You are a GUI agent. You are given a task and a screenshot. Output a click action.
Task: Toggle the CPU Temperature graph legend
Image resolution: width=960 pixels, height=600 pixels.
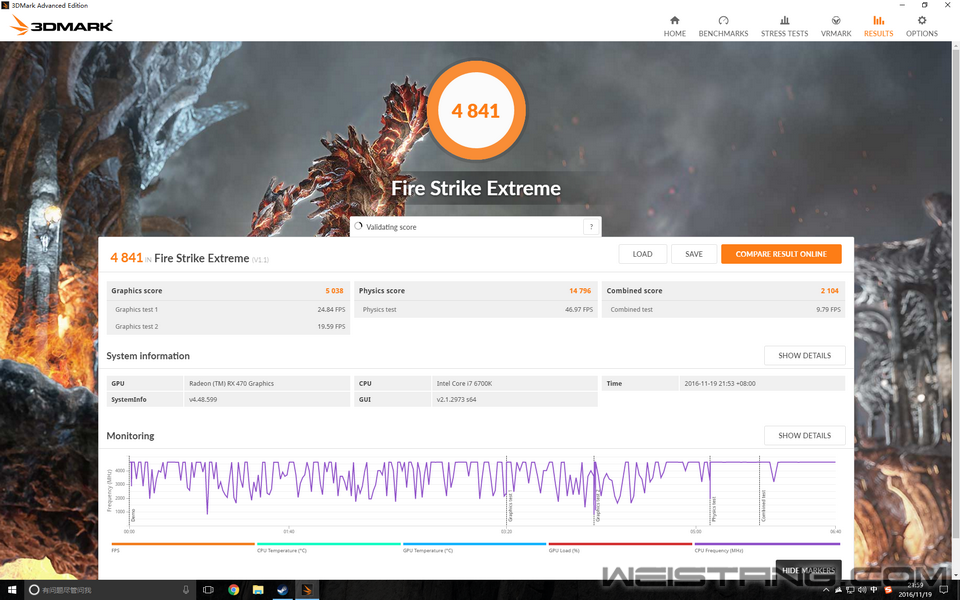click(282, 549)
